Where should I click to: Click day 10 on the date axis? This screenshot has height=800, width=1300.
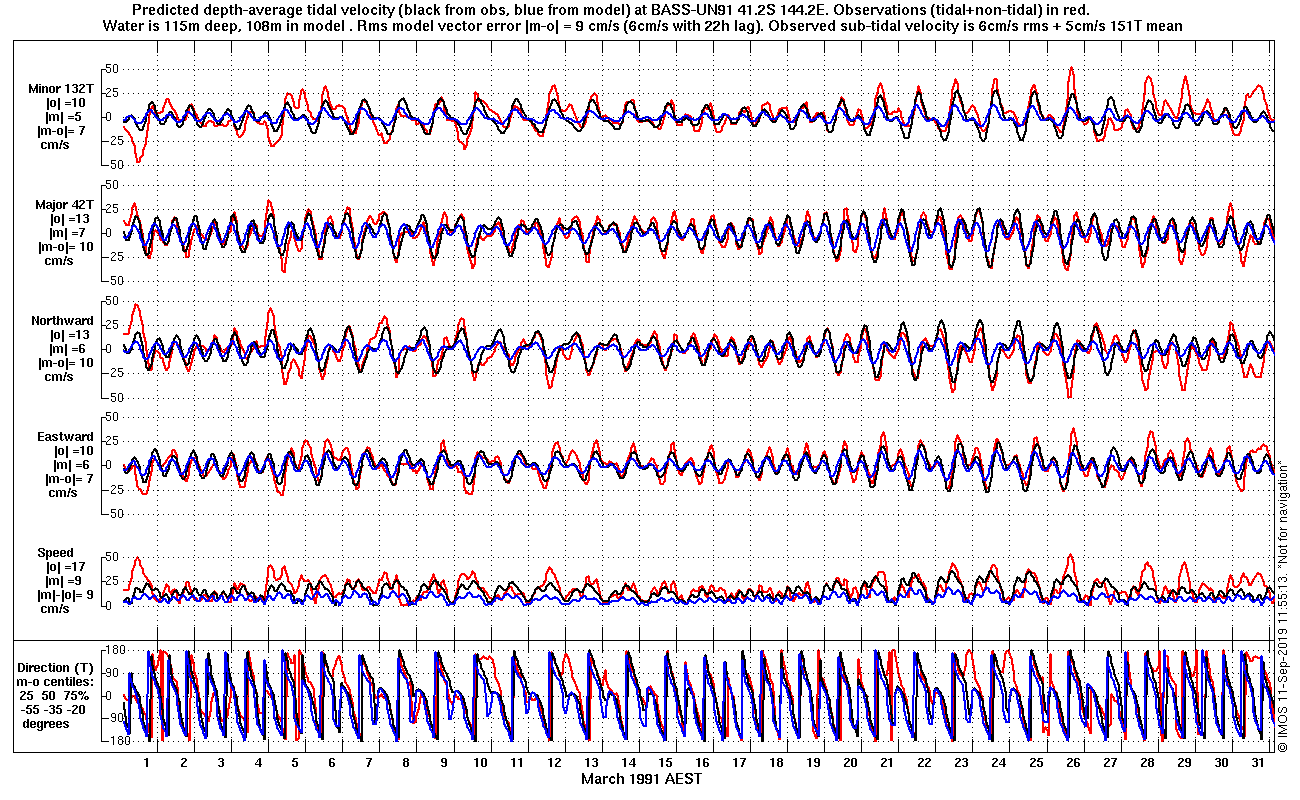pos(480,761)
